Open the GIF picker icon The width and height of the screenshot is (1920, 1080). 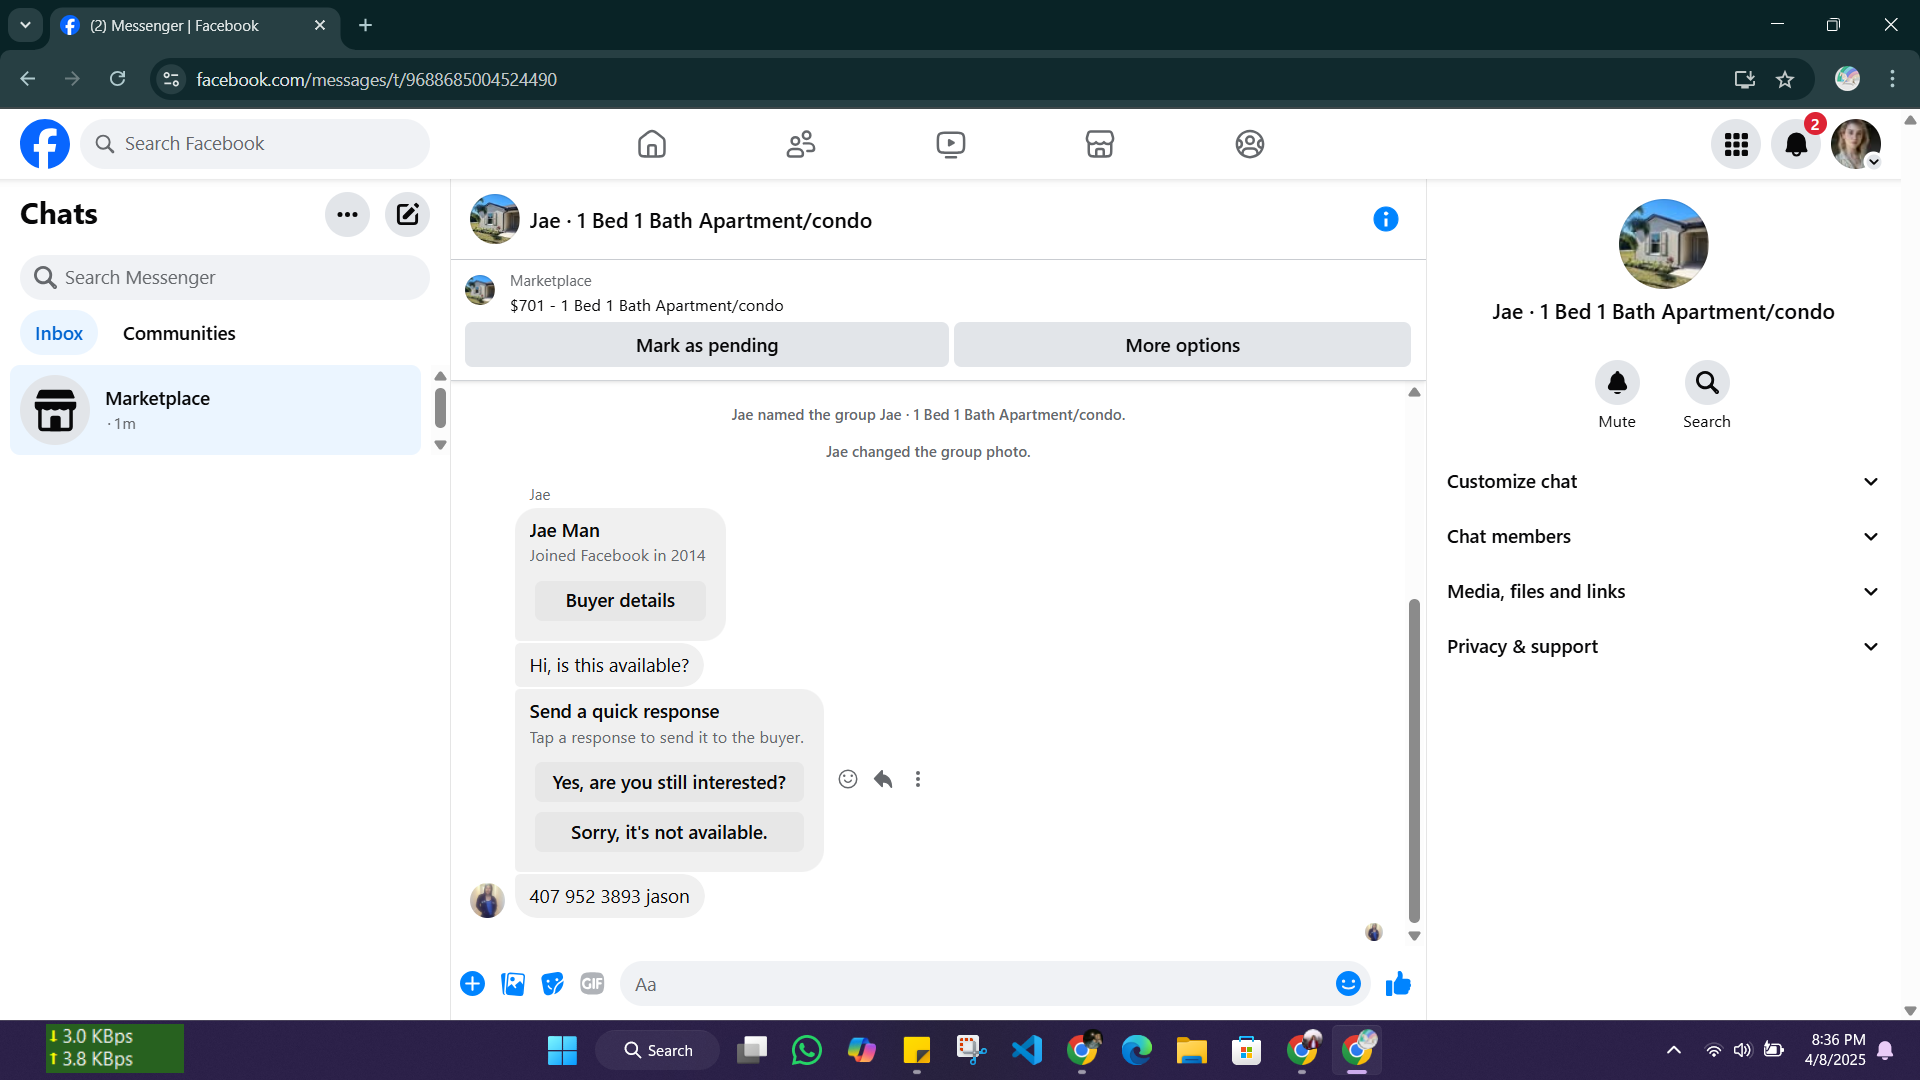pyautogui.click(x=592, y=984)
